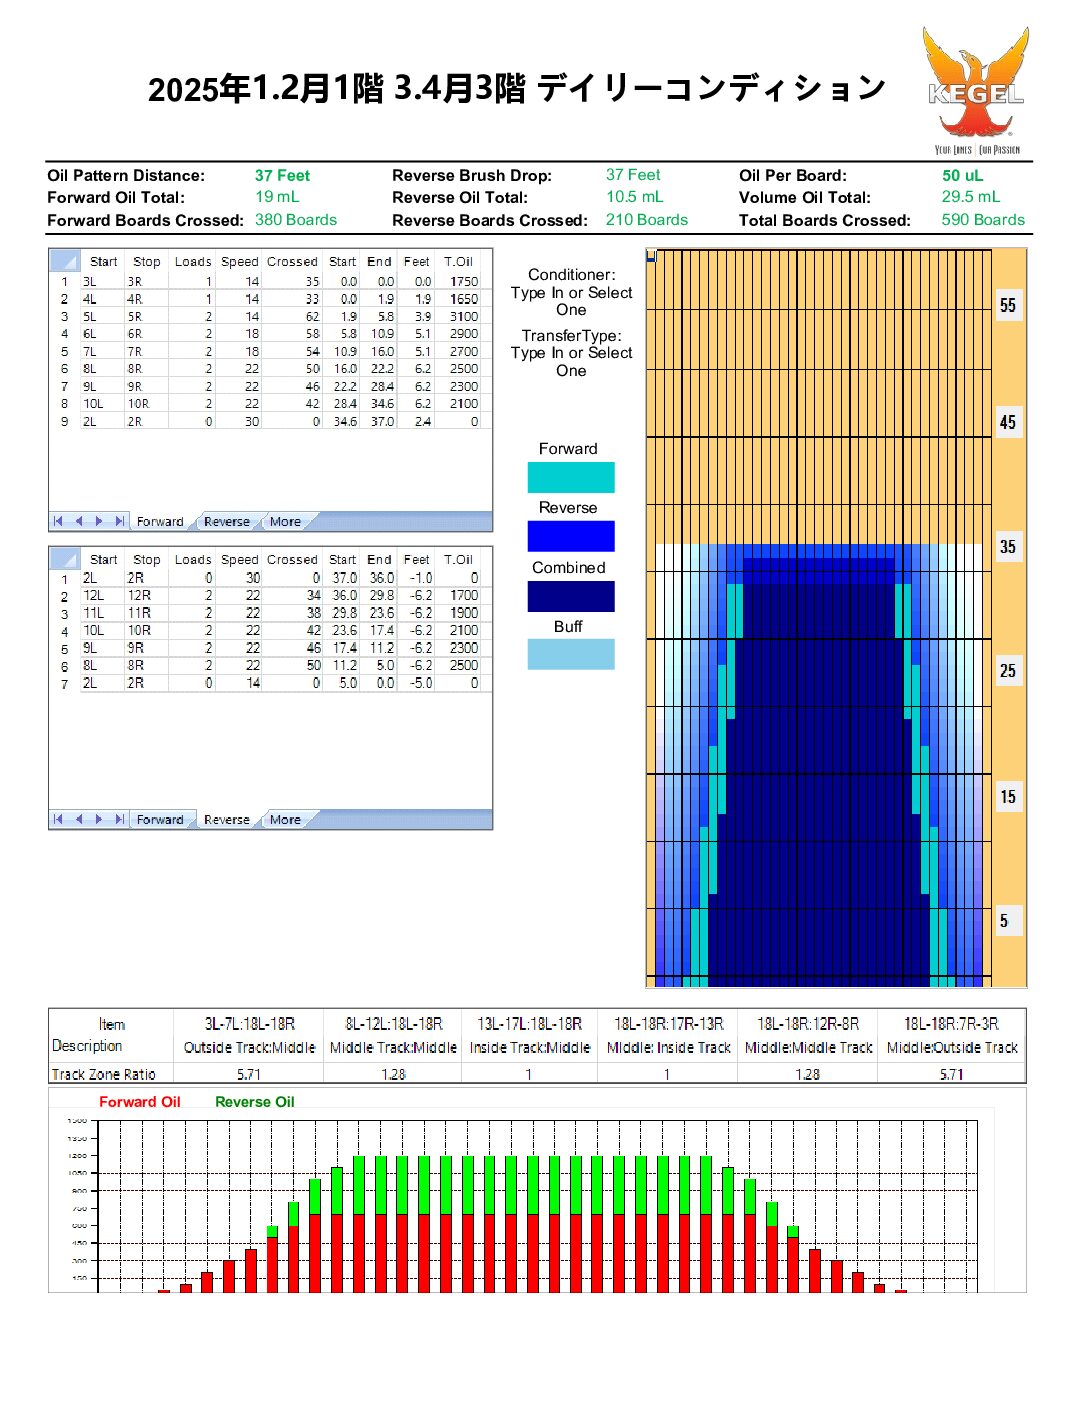The width and height of the screenshot is (1089, 1409).
Task: Click the dark navy Combined color swatch
Action: tap(571, 596)
